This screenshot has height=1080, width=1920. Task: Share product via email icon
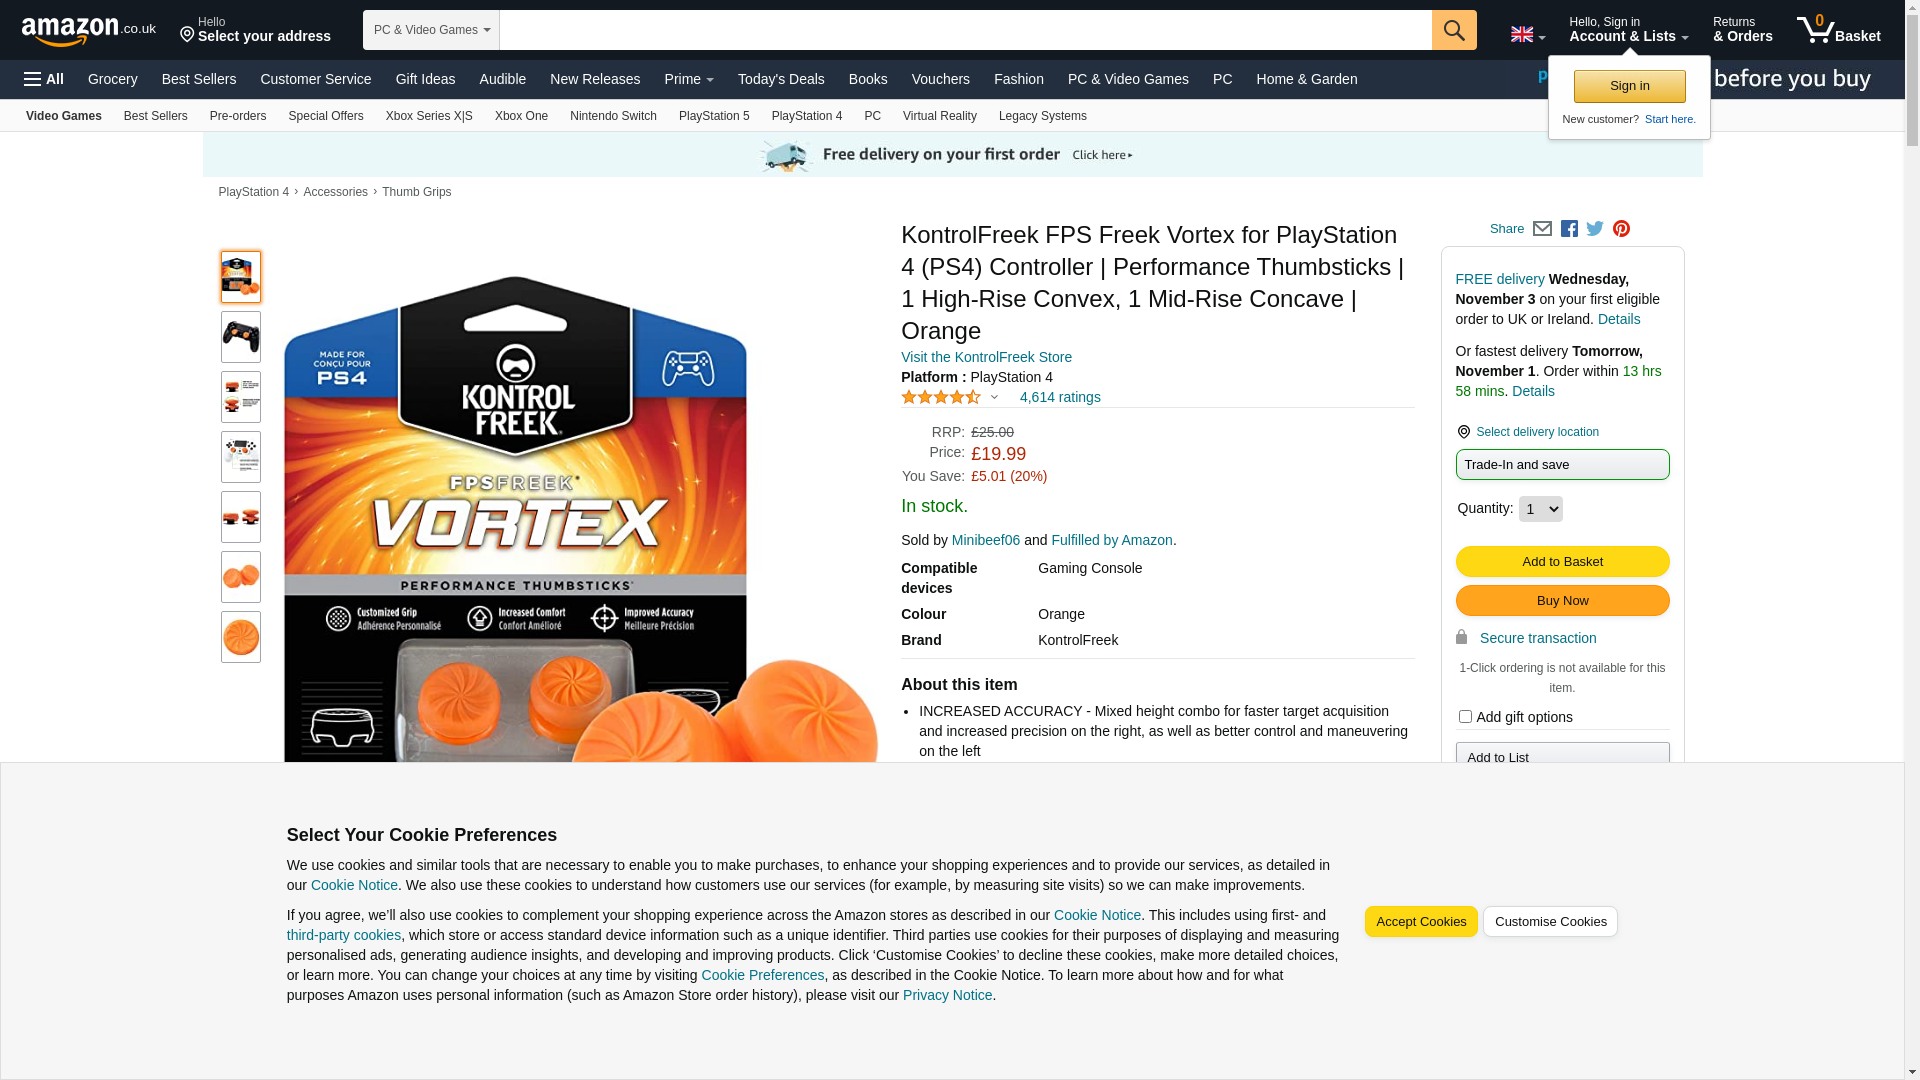pyautogui.click(x=1542, y=229)
